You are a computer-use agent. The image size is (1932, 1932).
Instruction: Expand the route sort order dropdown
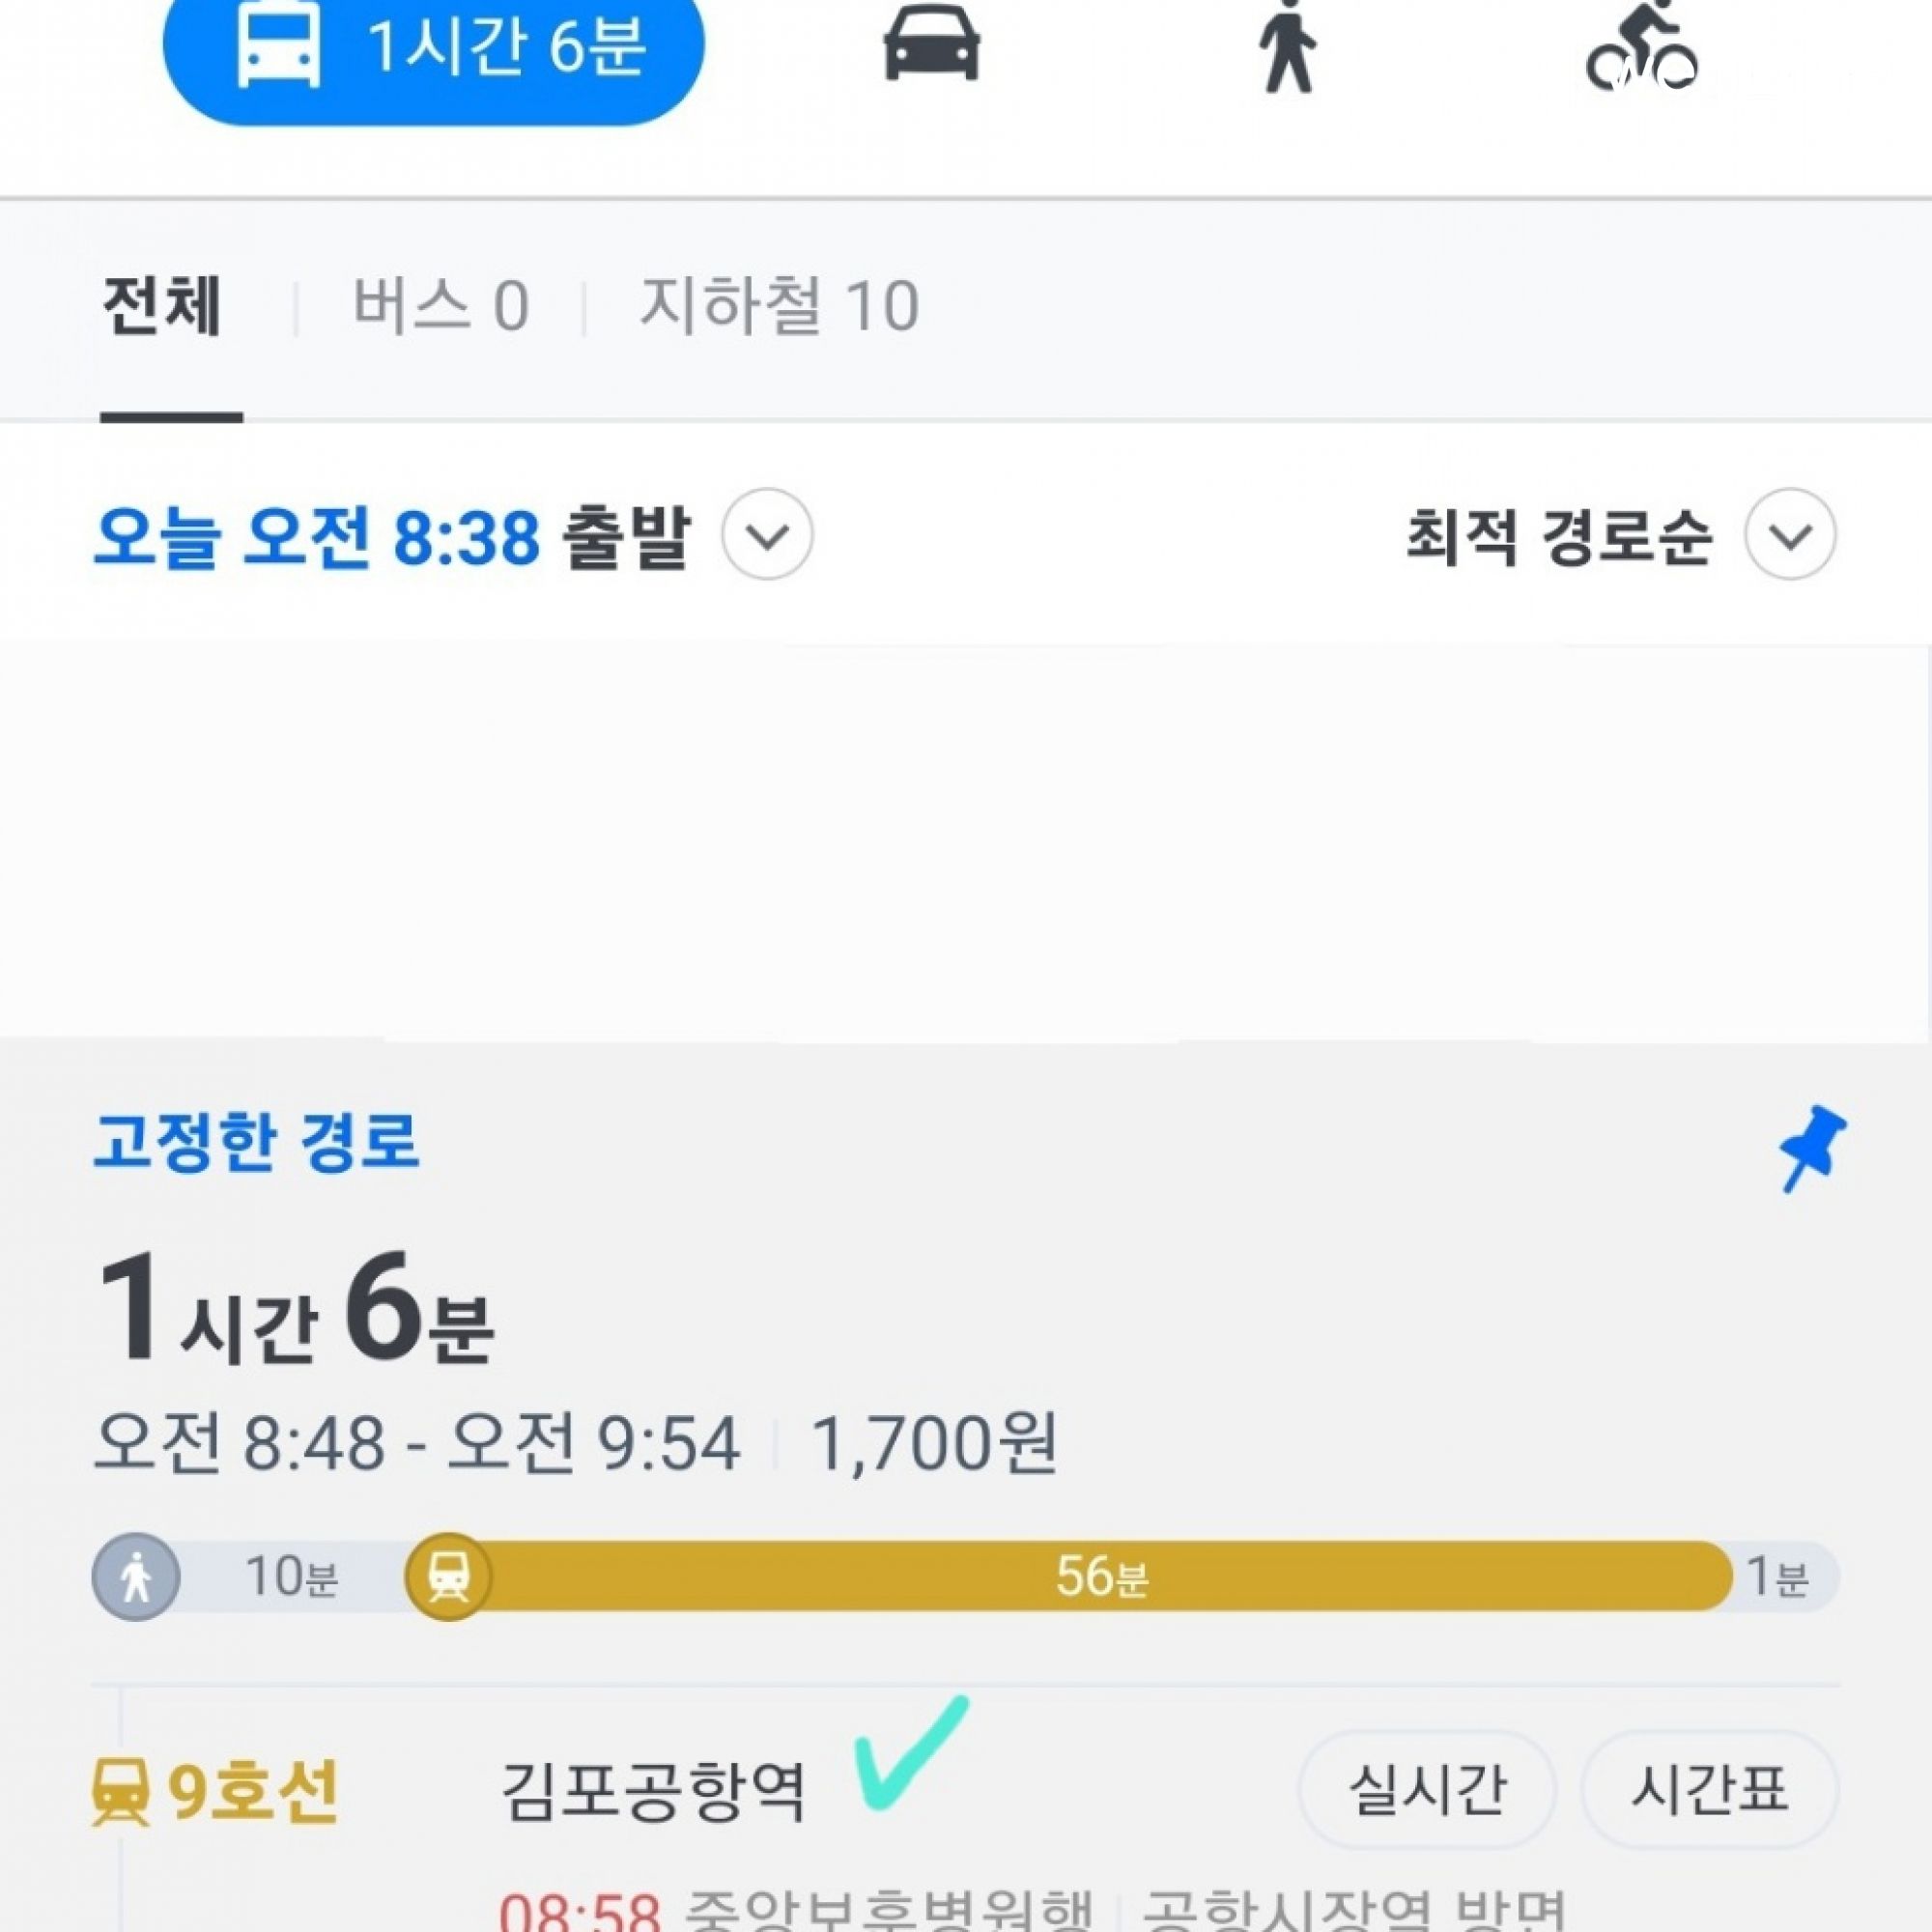(x=1790, y=535)
